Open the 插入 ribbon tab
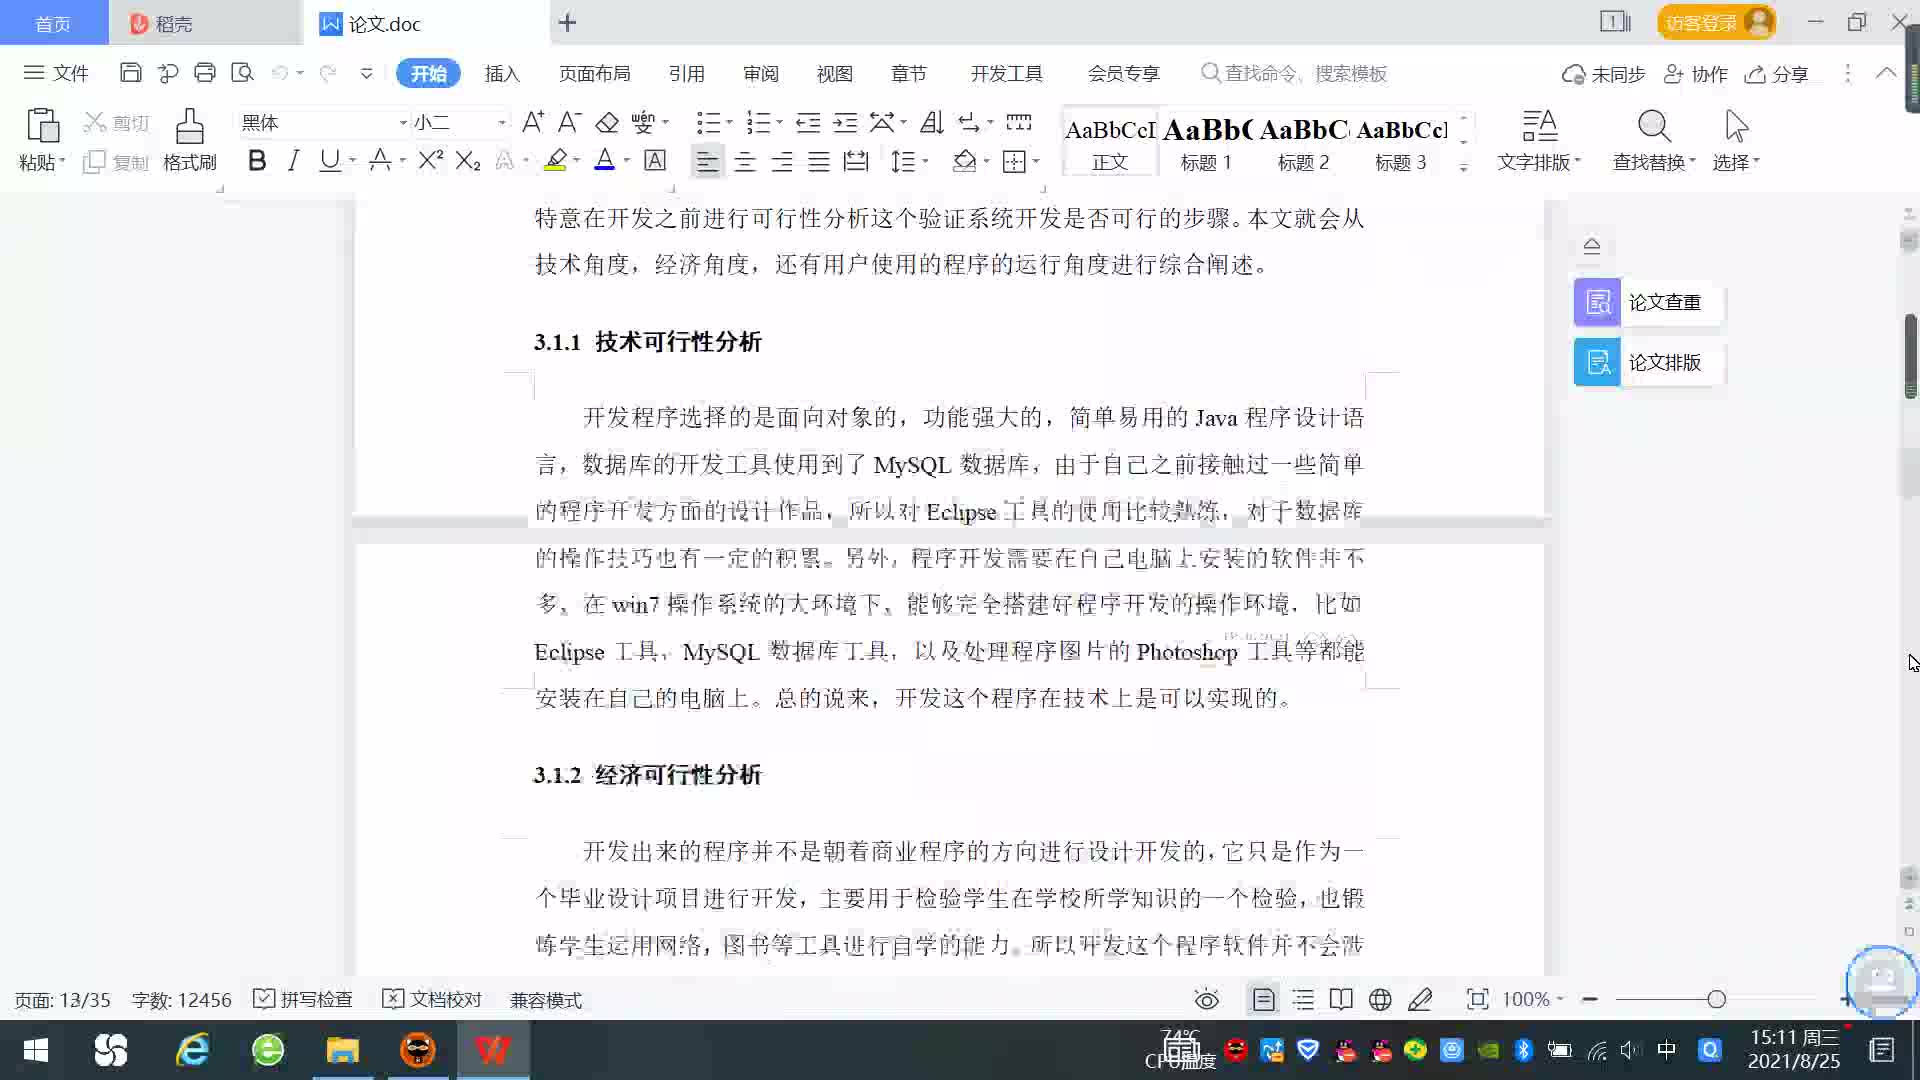The width and height of the screenshot is (1920, 1080). tap(502, 74)
